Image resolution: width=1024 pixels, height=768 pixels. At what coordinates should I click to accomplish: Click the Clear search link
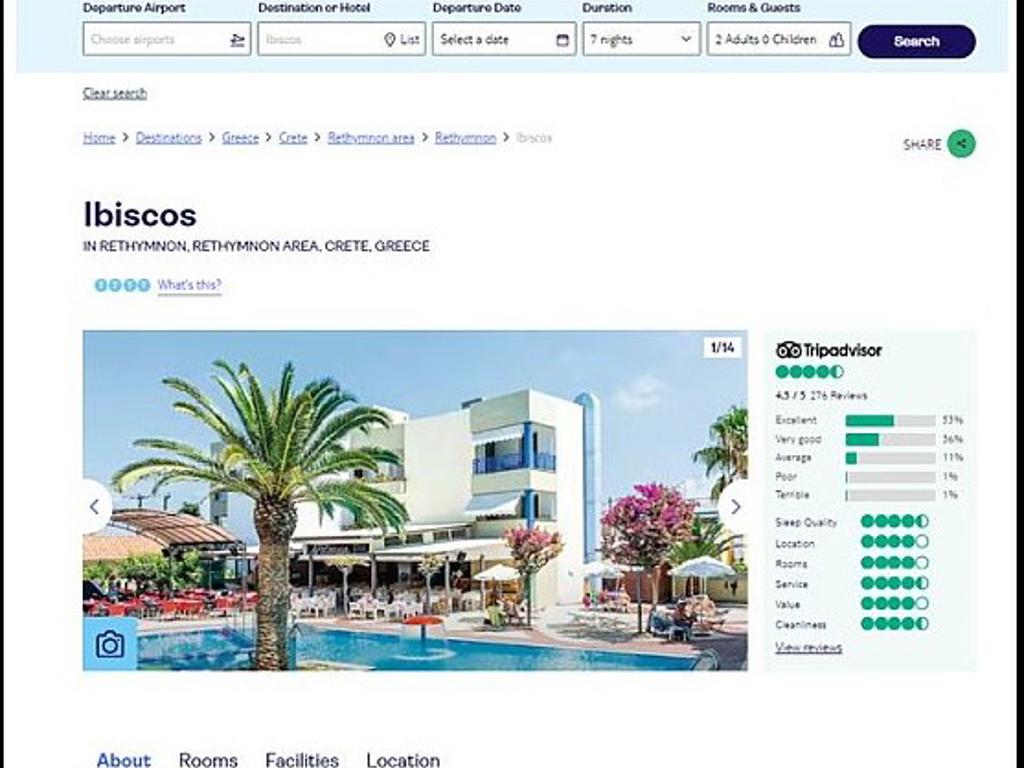click(x=114, y=93)
